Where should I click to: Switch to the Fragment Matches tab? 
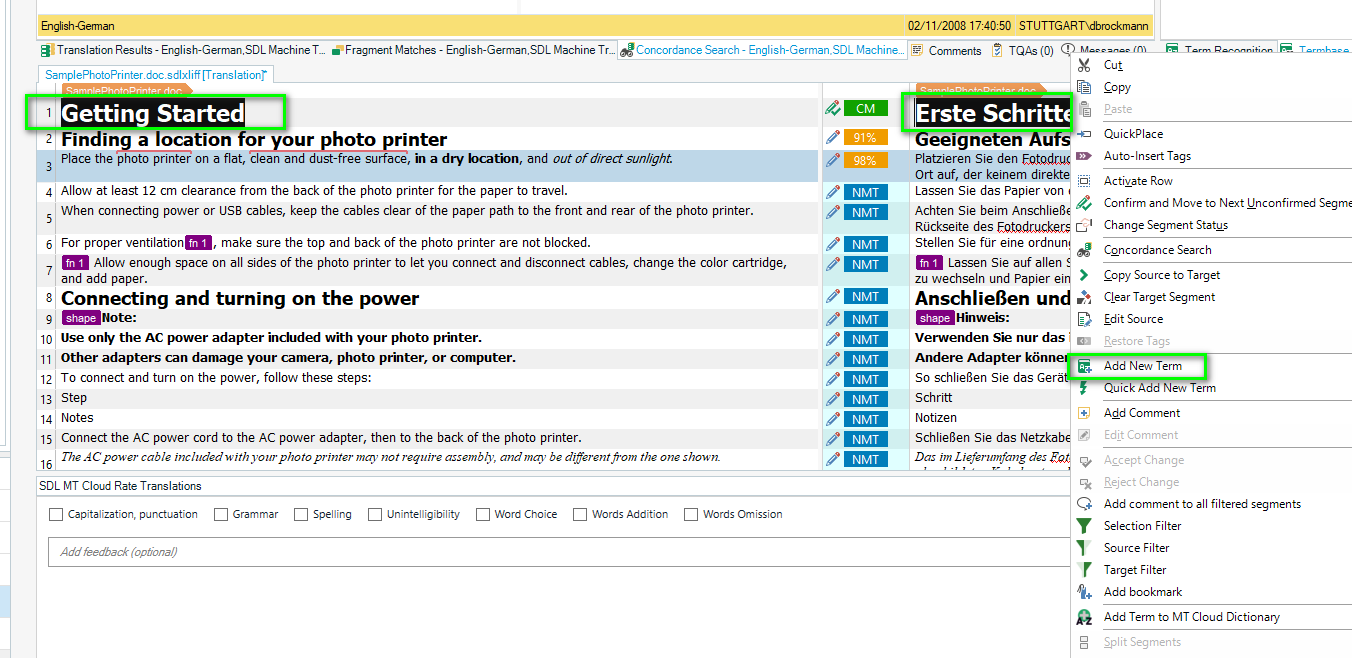point(474,50)
